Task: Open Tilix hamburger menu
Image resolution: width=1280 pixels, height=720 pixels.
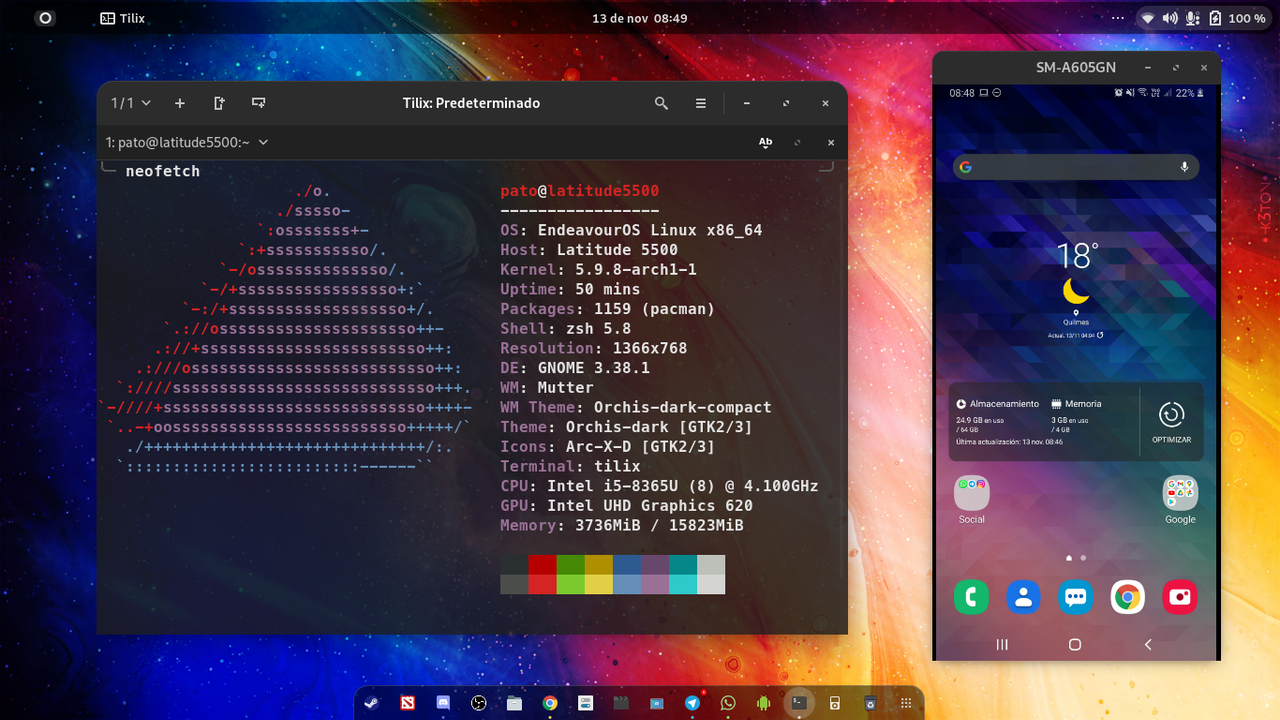Action: [701, 103]
